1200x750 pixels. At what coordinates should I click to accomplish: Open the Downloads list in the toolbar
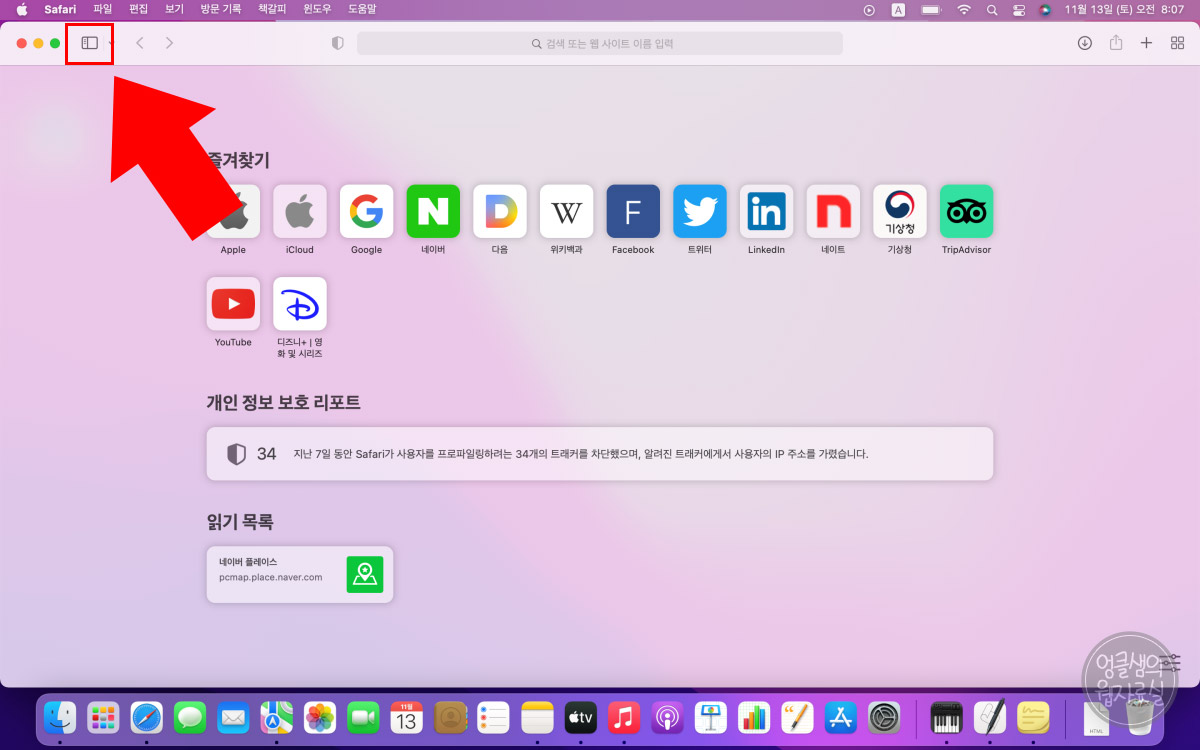(x=1084, y=43)
